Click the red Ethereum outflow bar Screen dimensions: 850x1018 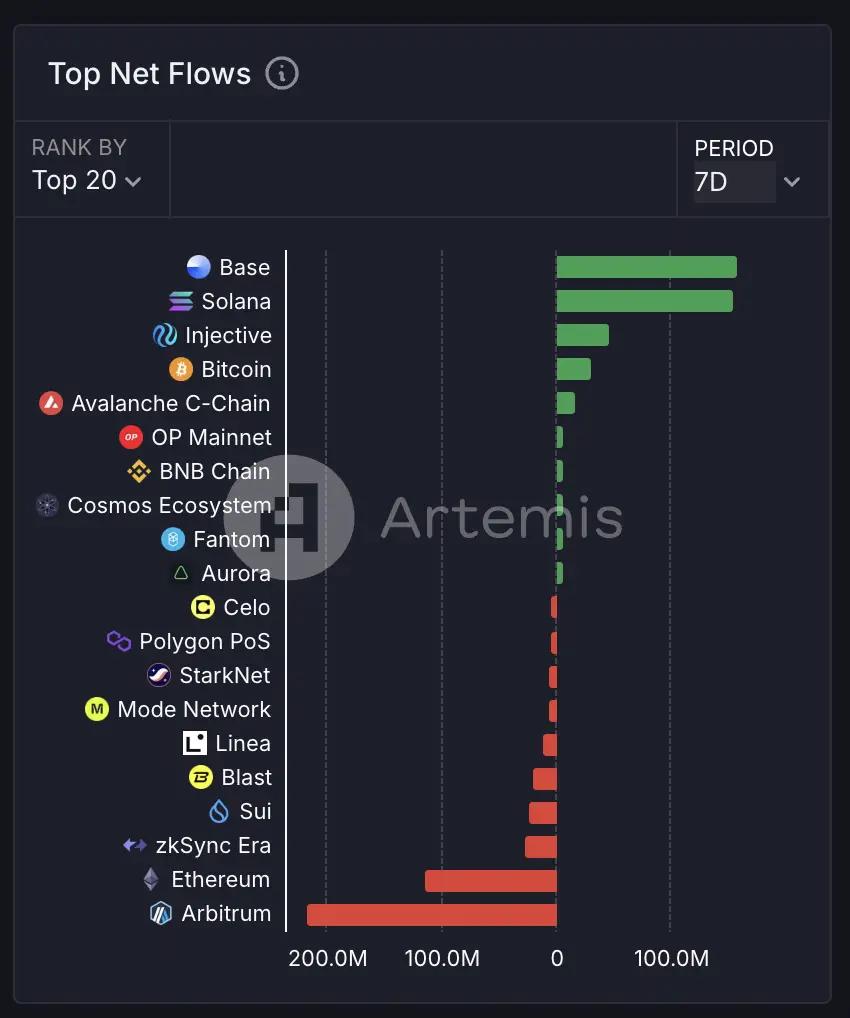pos(490,880)
